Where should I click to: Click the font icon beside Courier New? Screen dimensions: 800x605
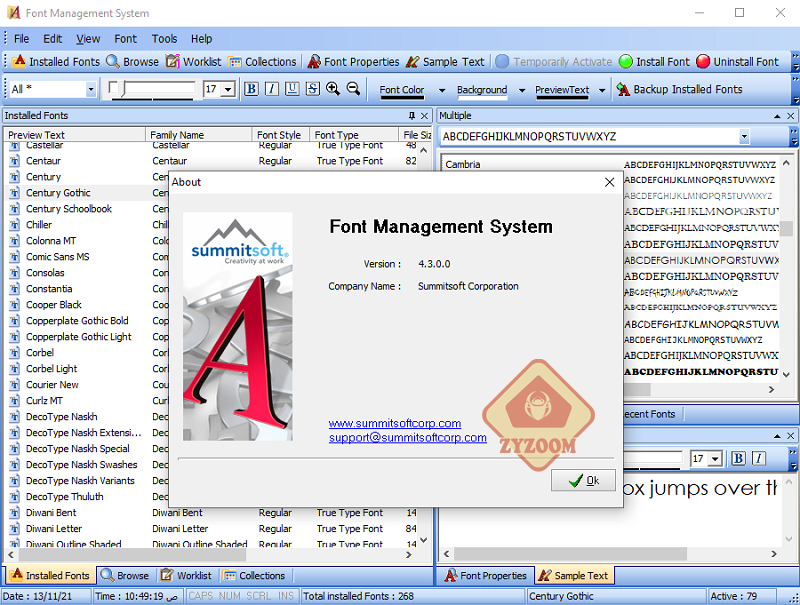pos(15,385)
